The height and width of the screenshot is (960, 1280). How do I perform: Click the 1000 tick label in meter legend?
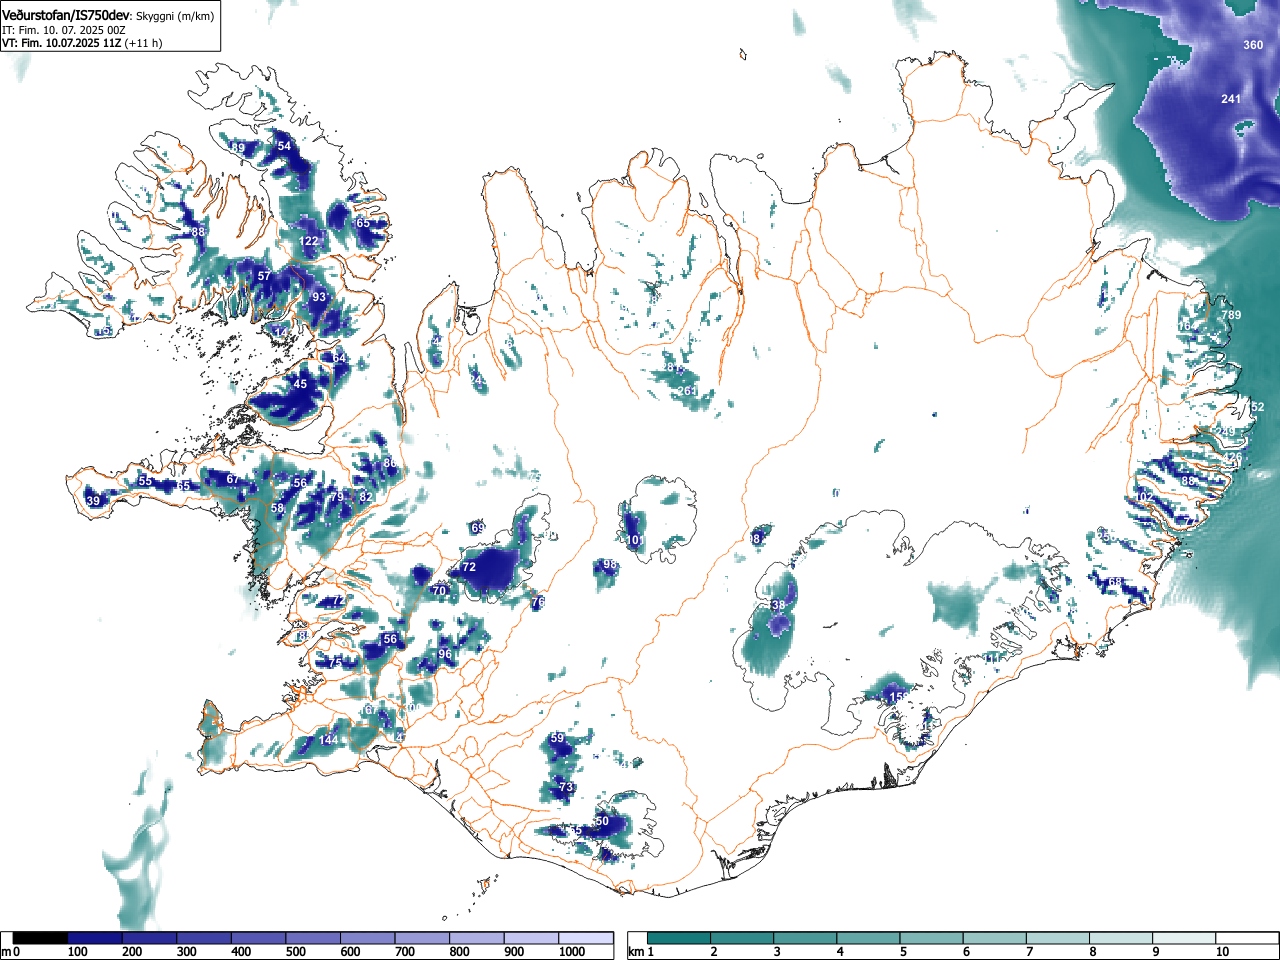pos(572,952)
